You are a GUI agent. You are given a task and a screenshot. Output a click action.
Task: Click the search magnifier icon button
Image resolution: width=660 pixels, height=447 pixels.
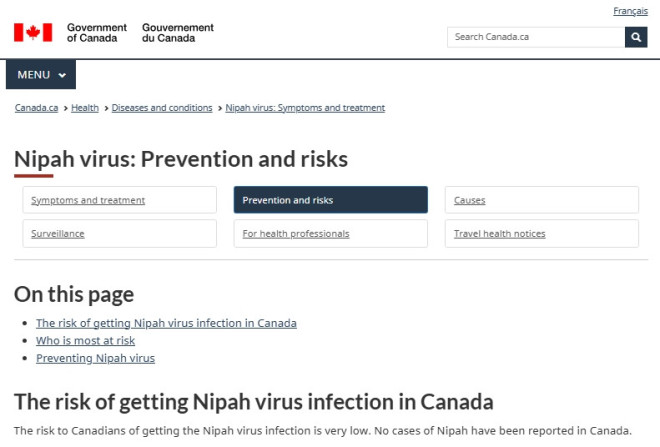(636, 37)
